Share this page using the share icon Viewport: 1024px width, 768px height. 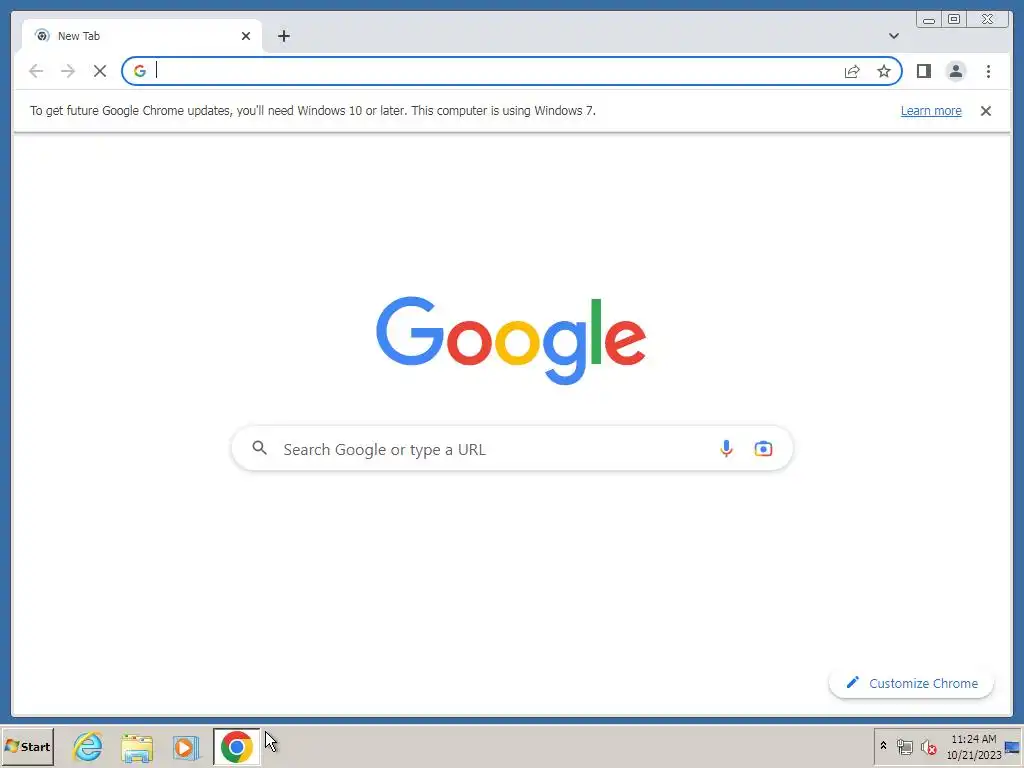tap(852, 71)
